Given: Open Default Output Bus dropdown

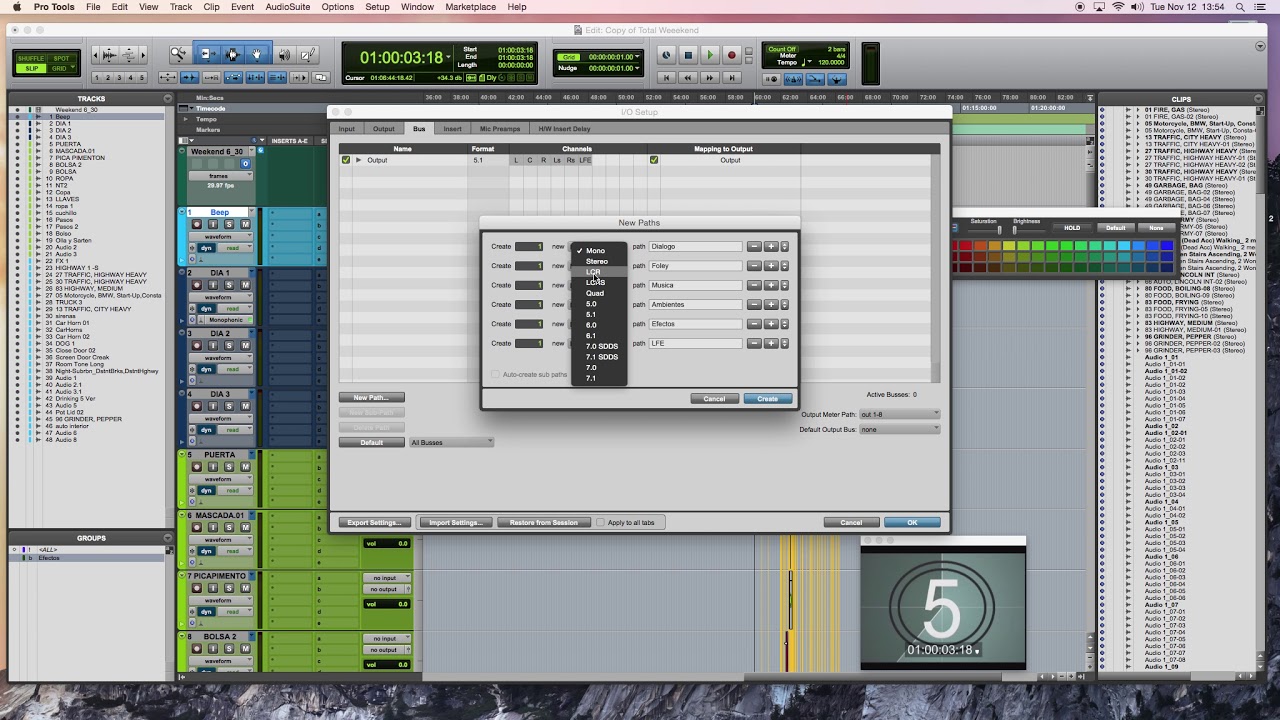Looking at the screenshot, I should (x=900, y=430).
